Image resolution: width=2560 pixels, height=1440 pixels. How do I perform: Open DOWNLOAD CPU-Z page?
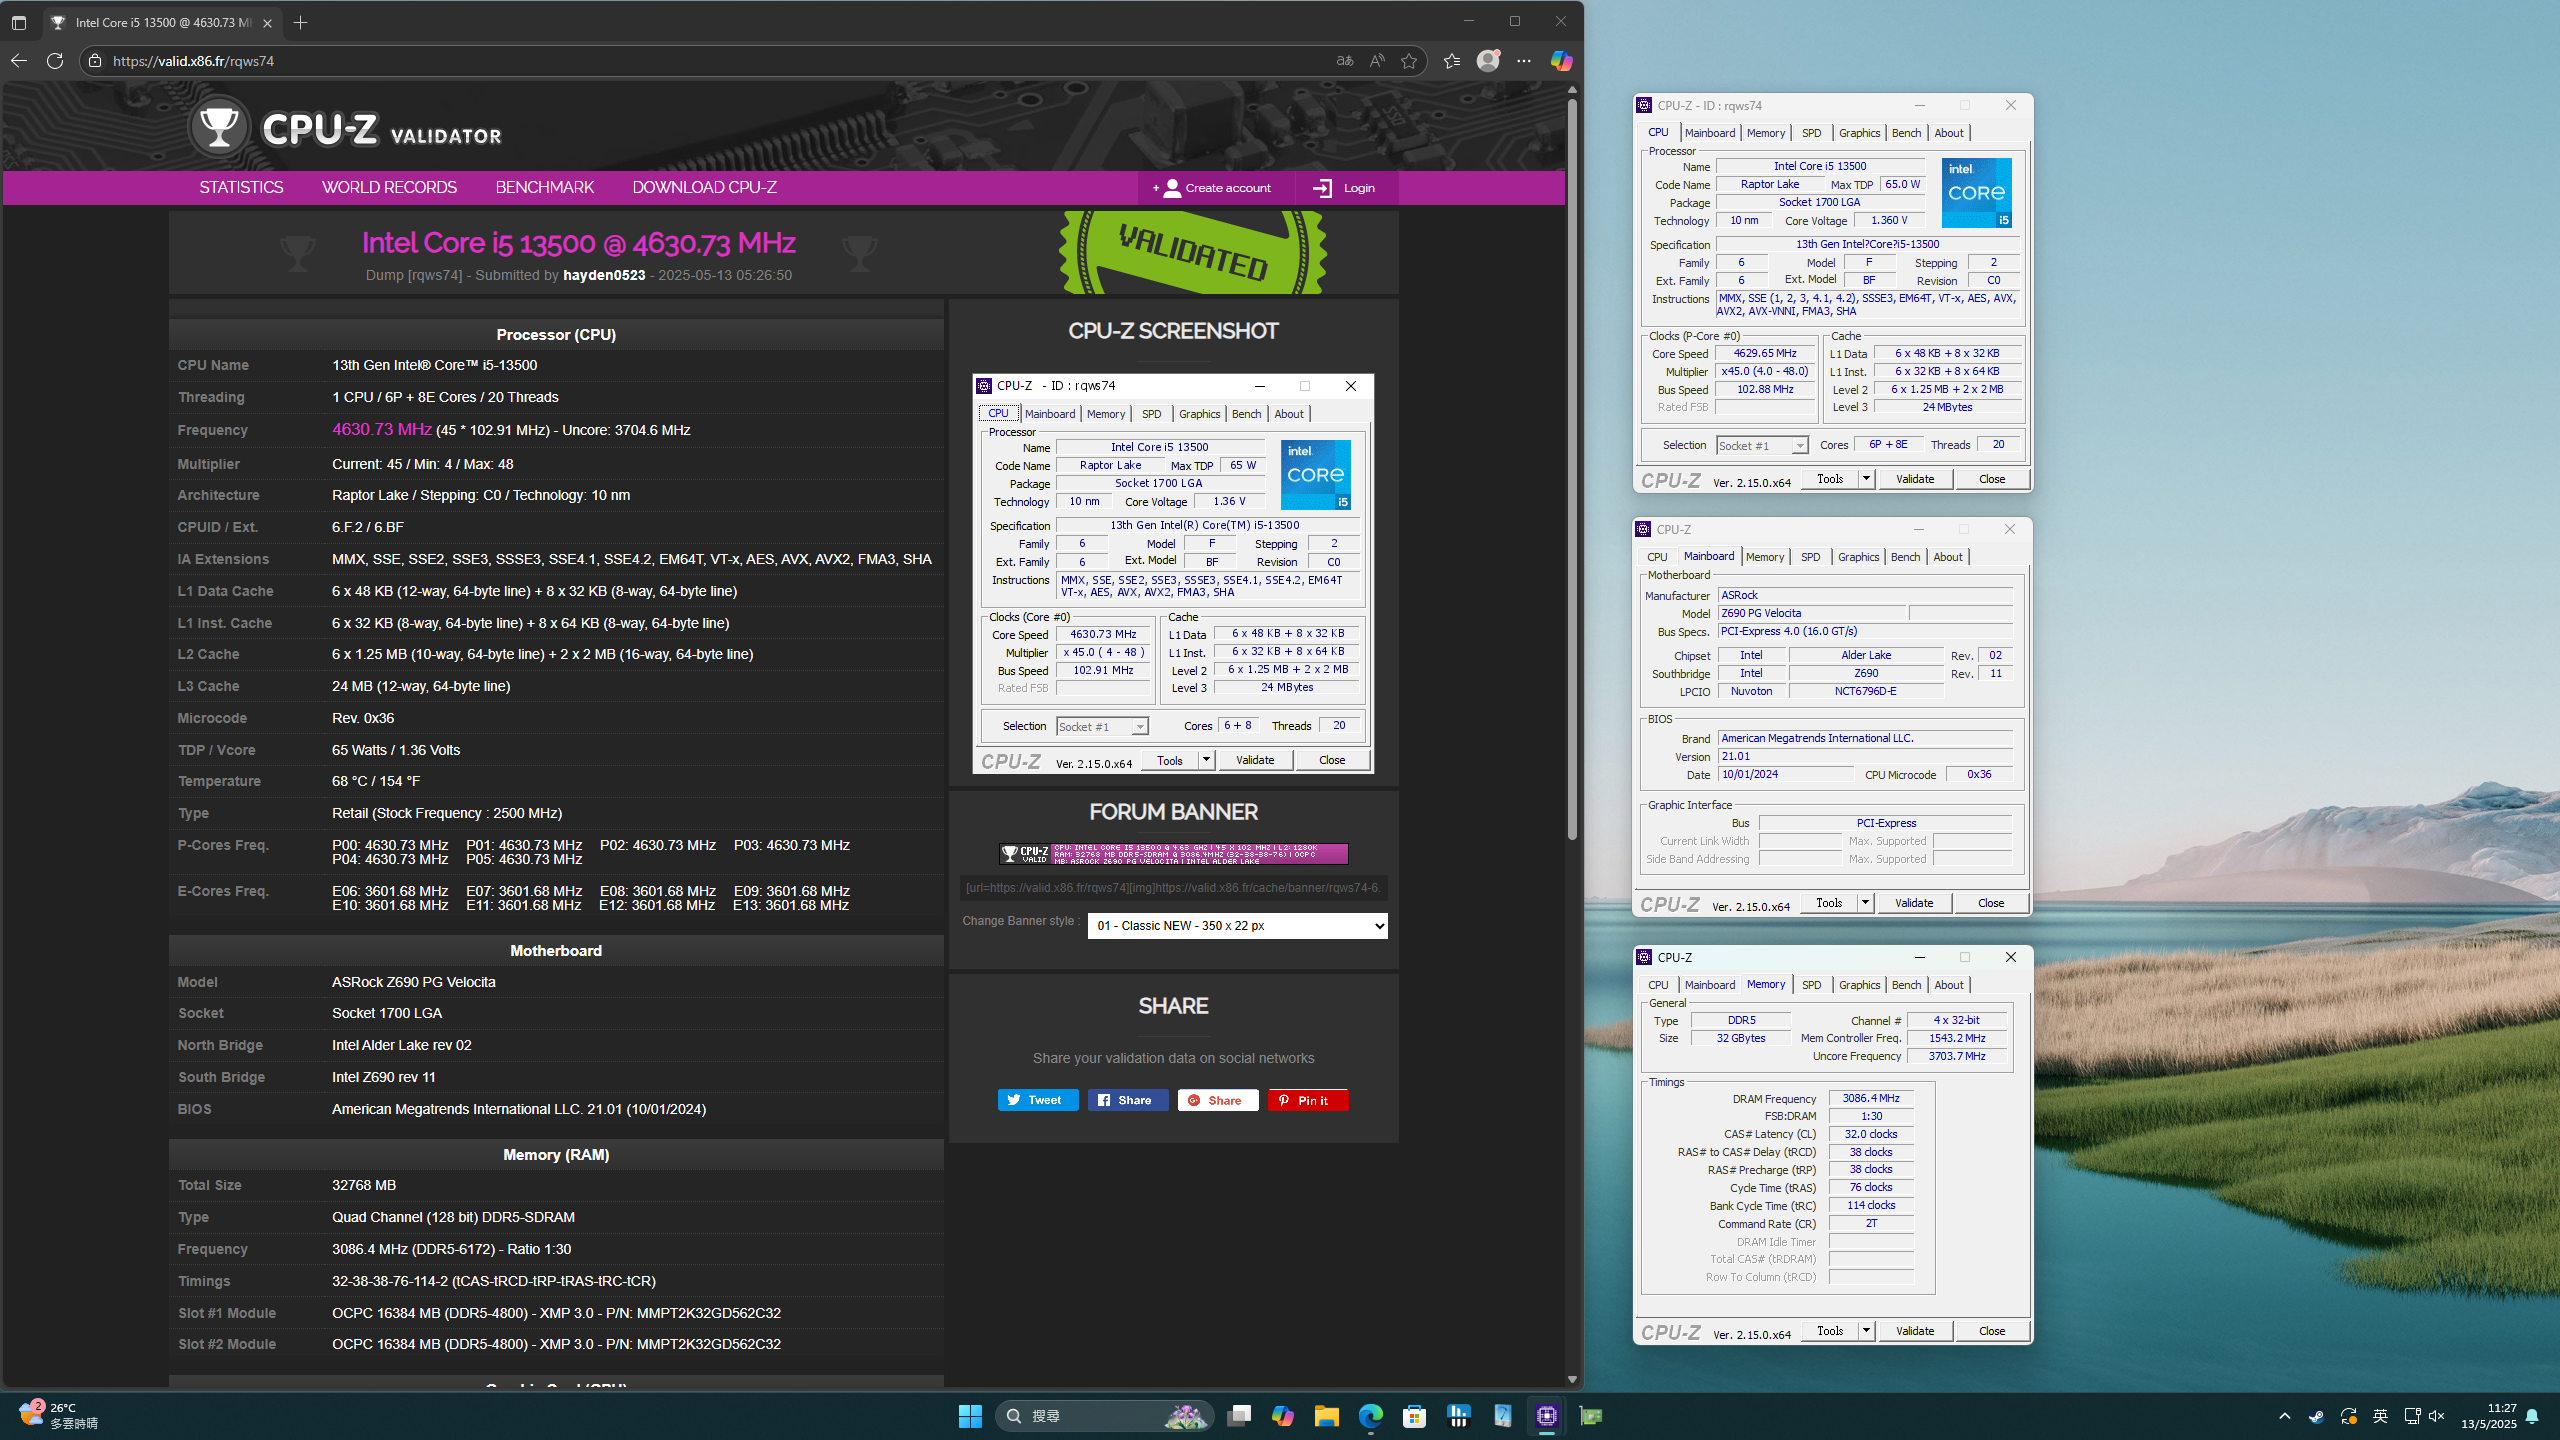(x=704, y=188)
